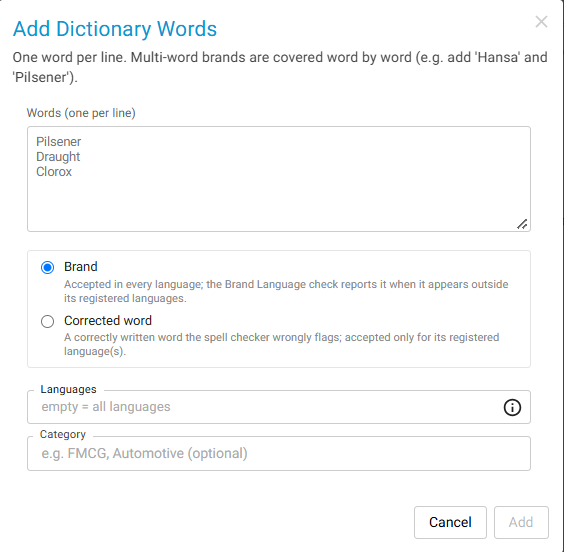The width and height of the screenshot is (564, 552).
Task: Click into the Category input field
Action: (x=279, y=453)
